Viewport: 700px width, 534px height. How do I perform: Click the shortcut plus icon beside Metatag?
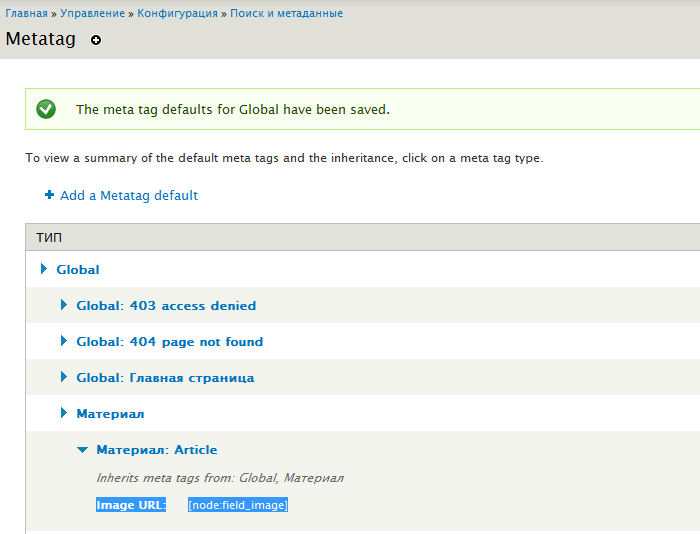pos(96,40)
